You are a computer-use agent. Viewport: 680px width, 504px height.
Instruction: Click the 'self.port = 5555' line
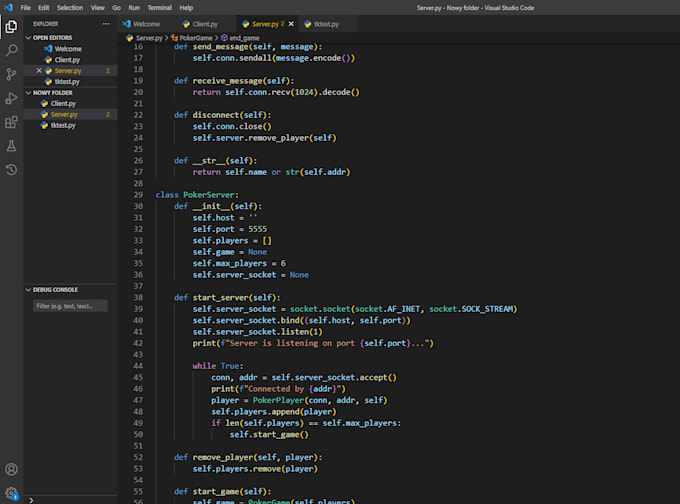click(x=230, y=229)
